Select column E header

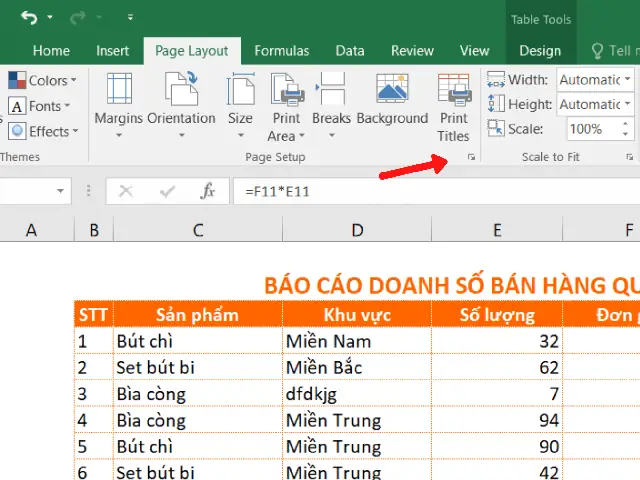(x=497, y=230)
